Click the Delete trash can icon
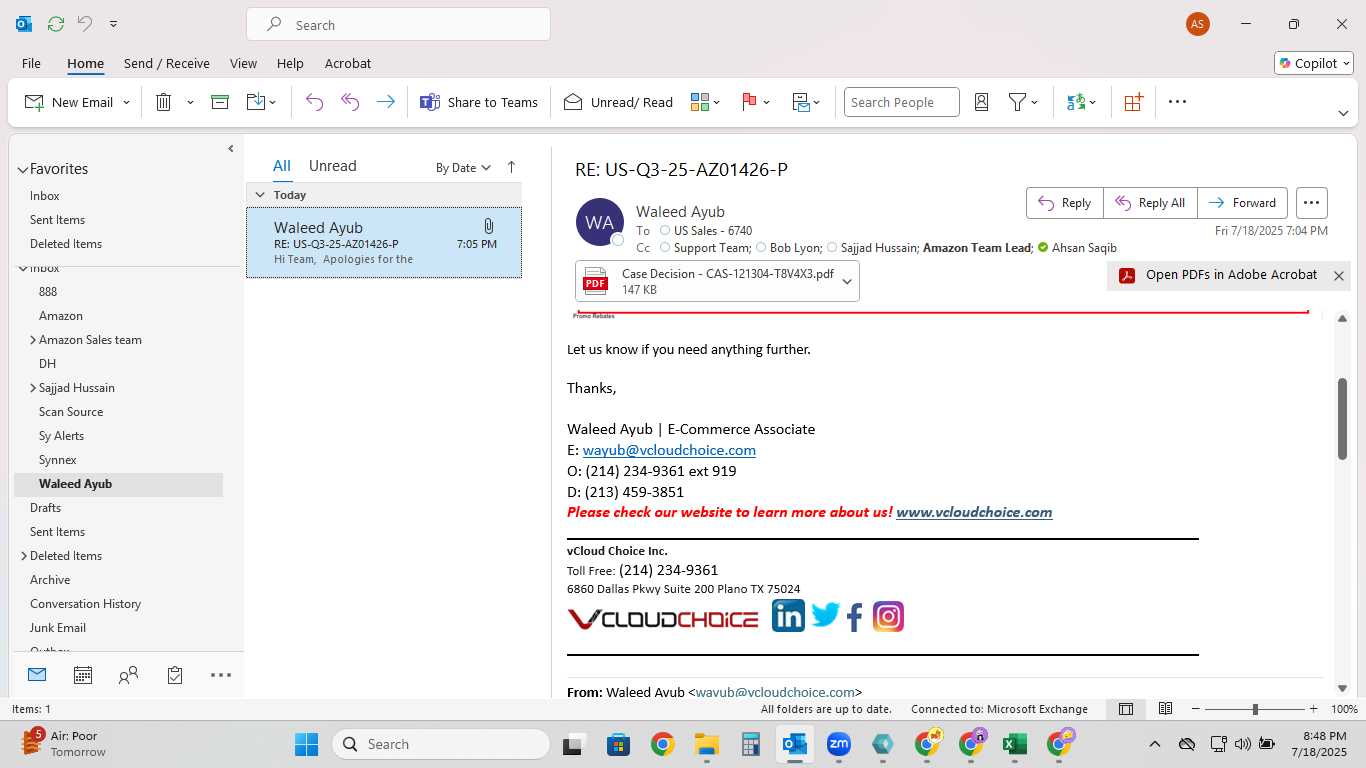Viewport: 1366px width, 768px height. tap(164, 102)
